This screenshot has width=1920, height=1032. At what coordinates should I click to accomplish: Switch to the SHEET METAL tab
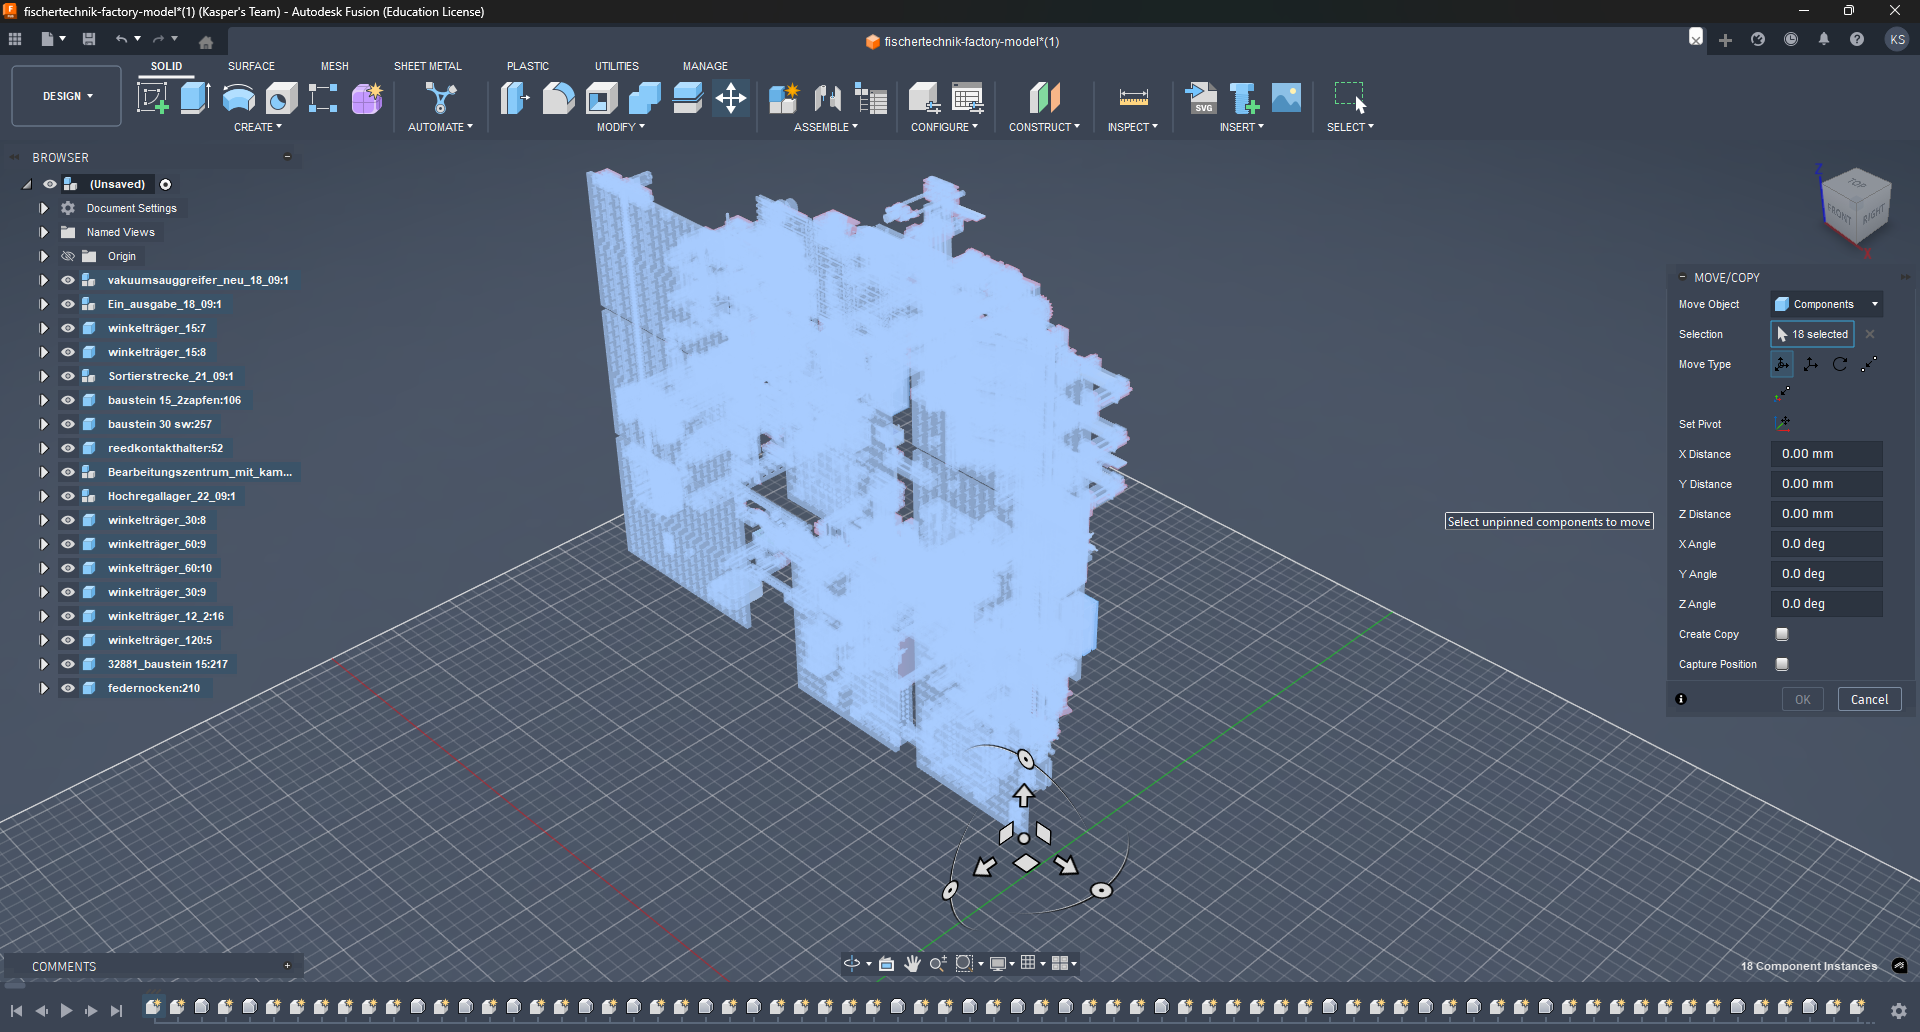[427, 66]
